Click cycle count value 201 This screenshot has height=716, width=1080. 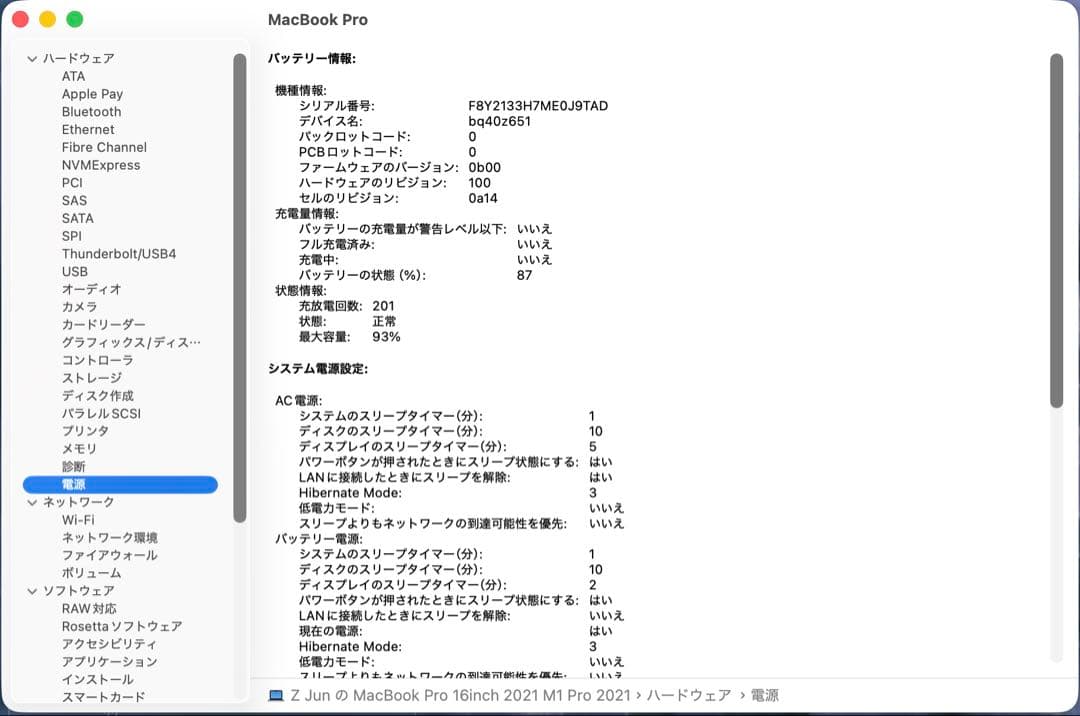point(384,306)
